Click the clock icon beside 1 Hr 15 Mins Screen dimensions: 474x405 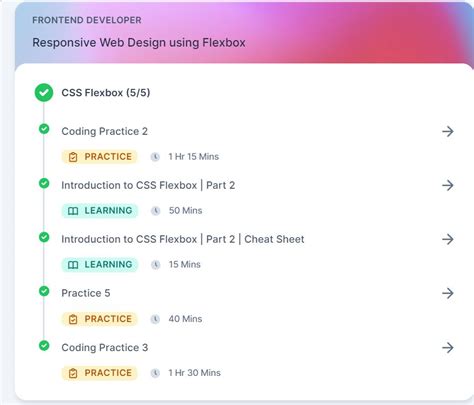pyautogui.click(x=155, y=157)
